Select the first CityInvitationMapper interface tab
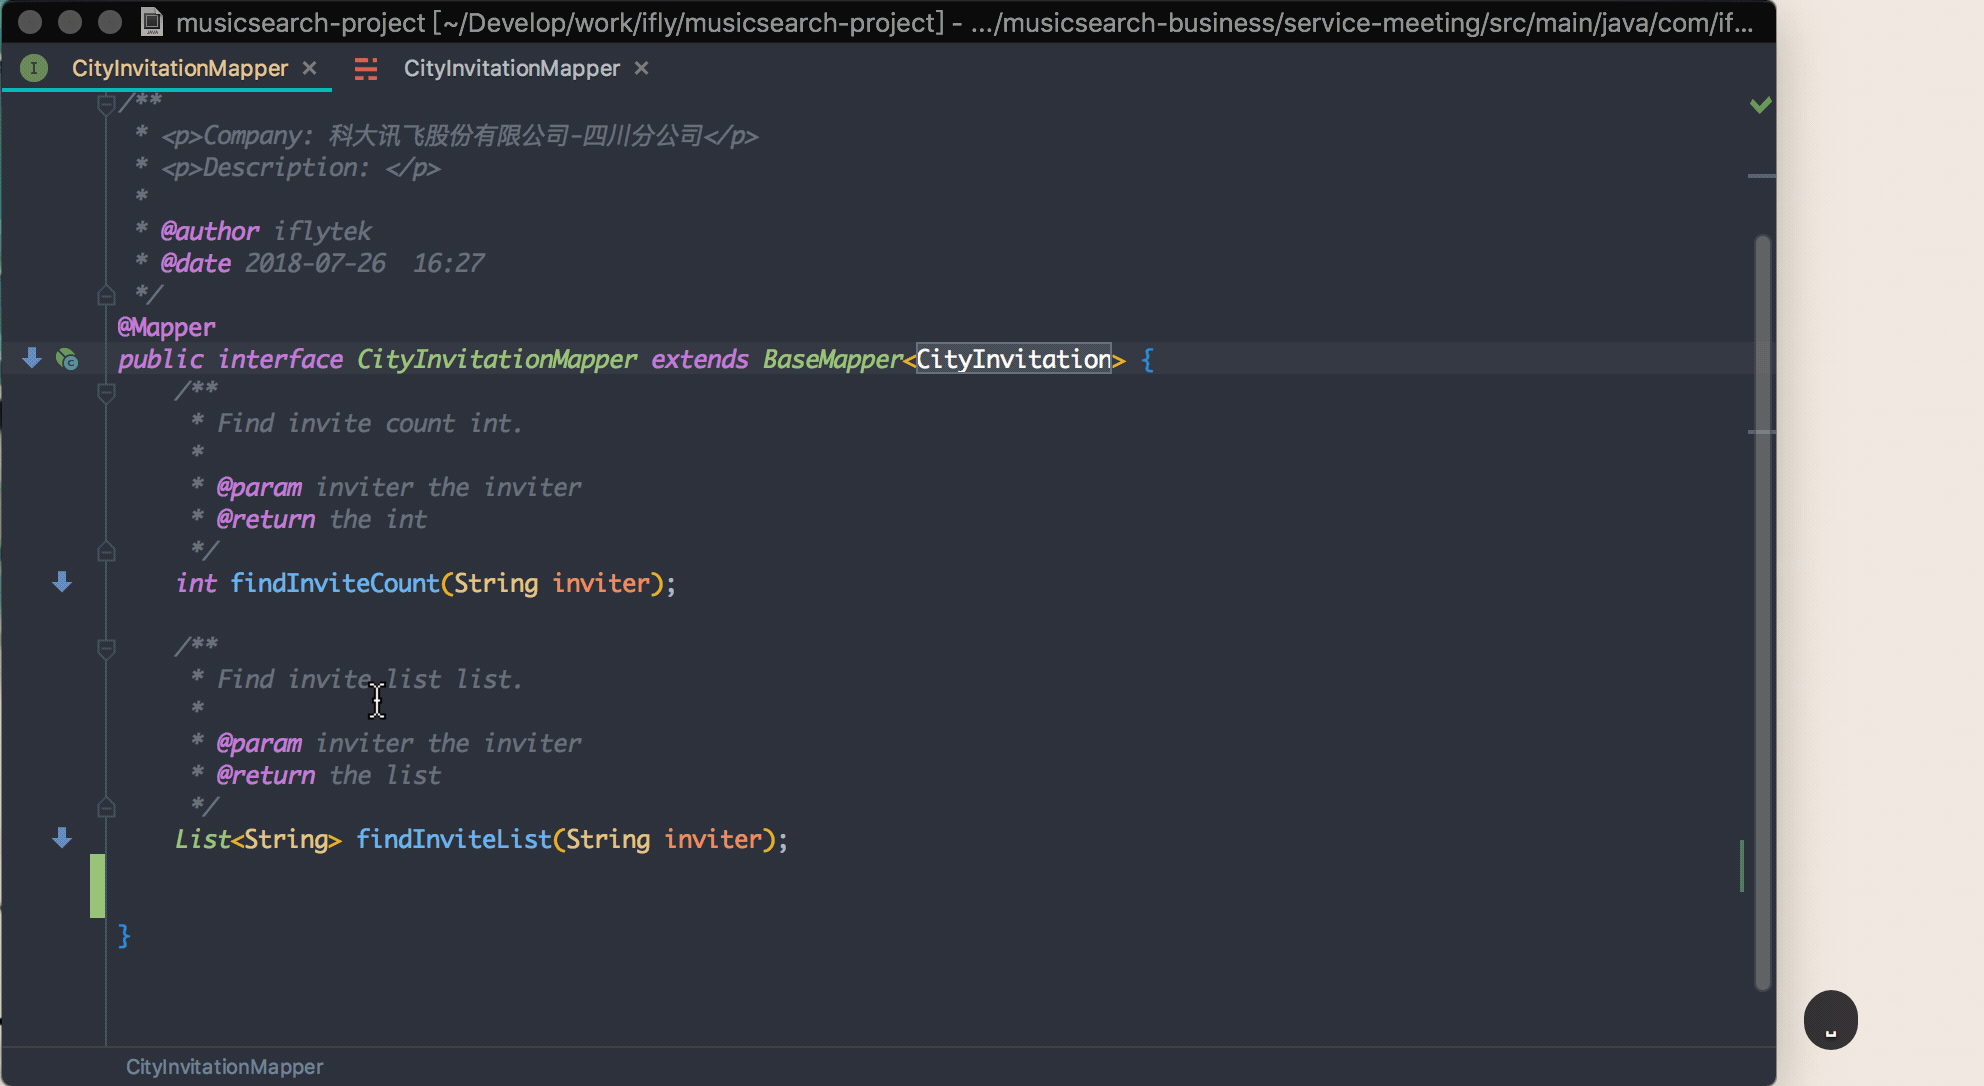Screen dimensions: 1984x1086 tap(180, 68)
